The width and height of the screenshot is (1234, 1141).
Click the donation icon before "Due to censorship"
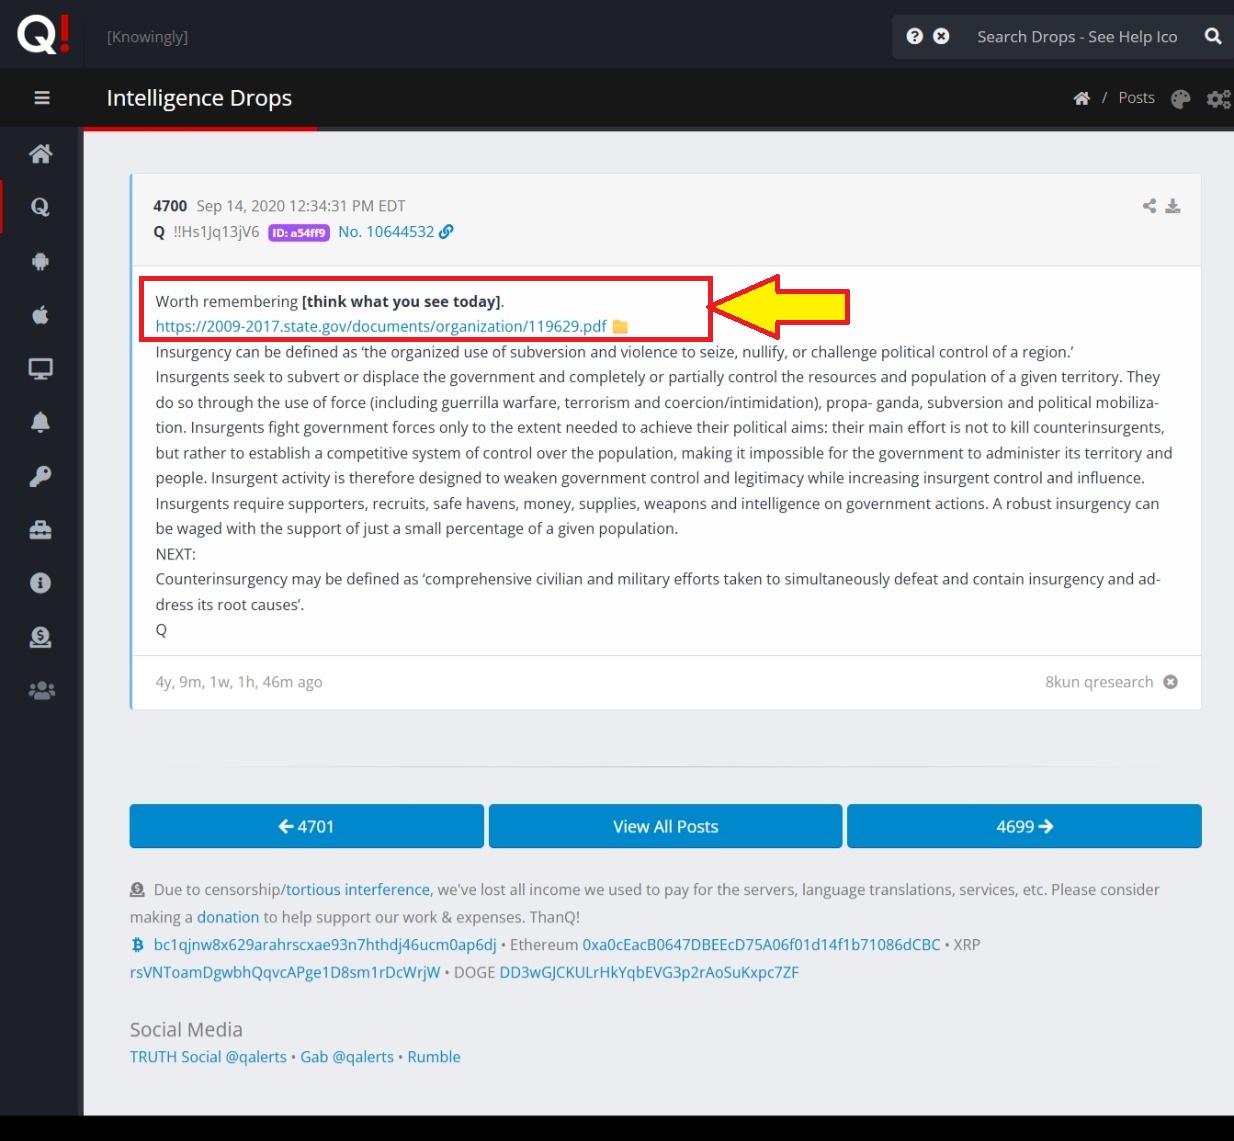(137, 890)
